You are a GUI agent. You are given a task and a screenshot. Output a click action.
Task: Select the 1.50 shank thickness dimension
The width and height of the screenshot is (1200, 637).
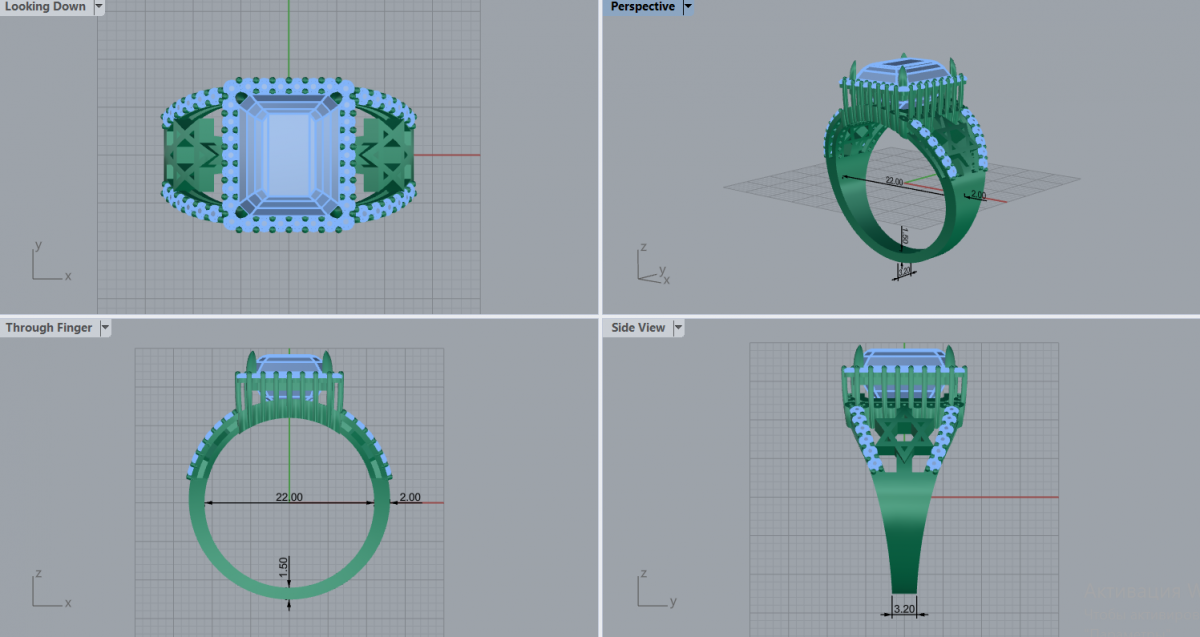284,567
